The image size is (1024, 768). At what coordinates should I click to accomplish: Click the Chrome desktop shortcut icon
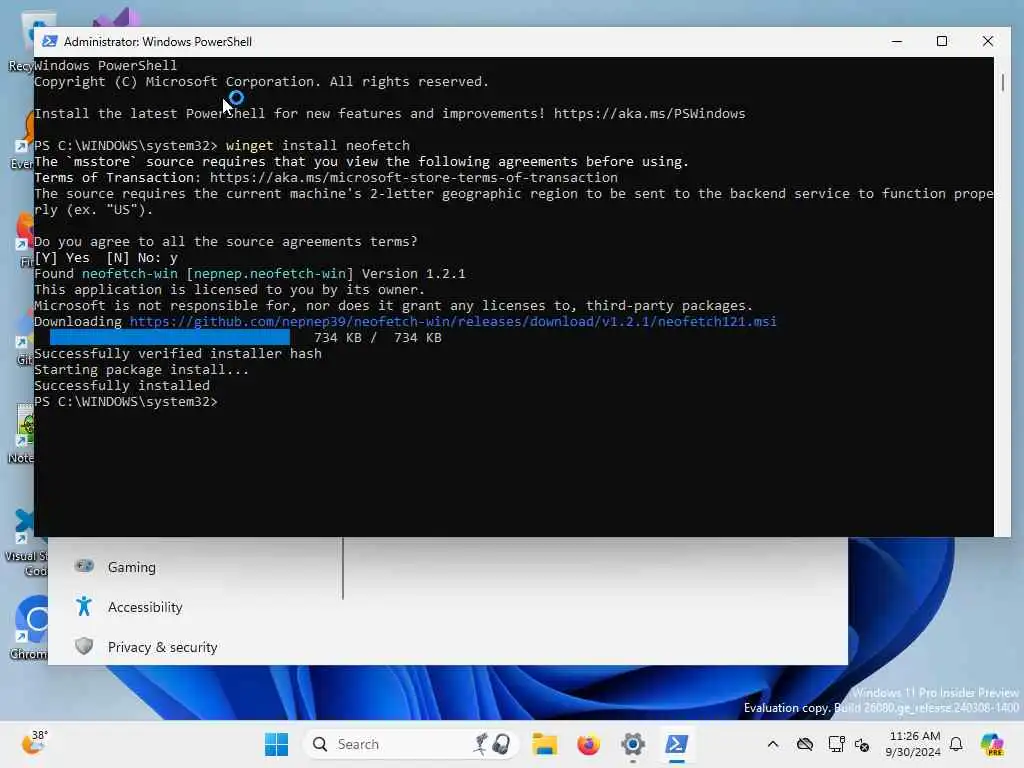[x=30, y=619]
